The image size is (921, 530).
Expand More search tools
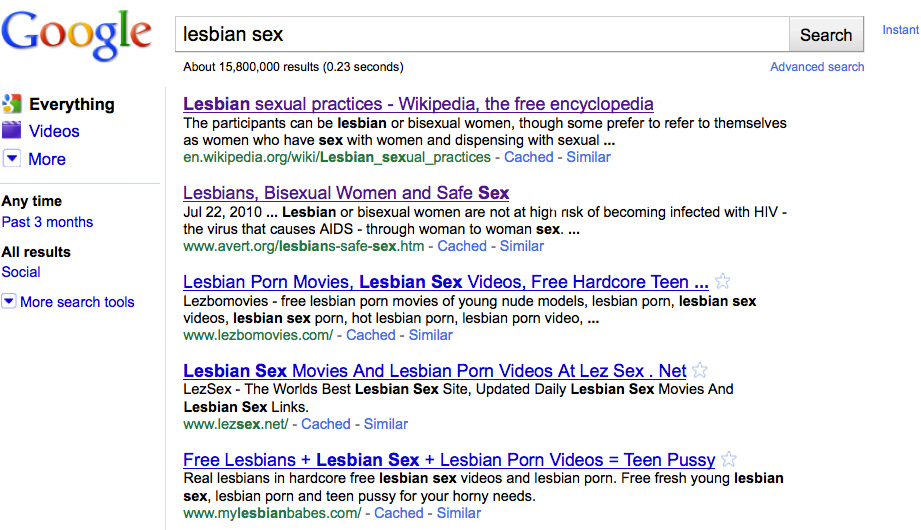point(9,302)
